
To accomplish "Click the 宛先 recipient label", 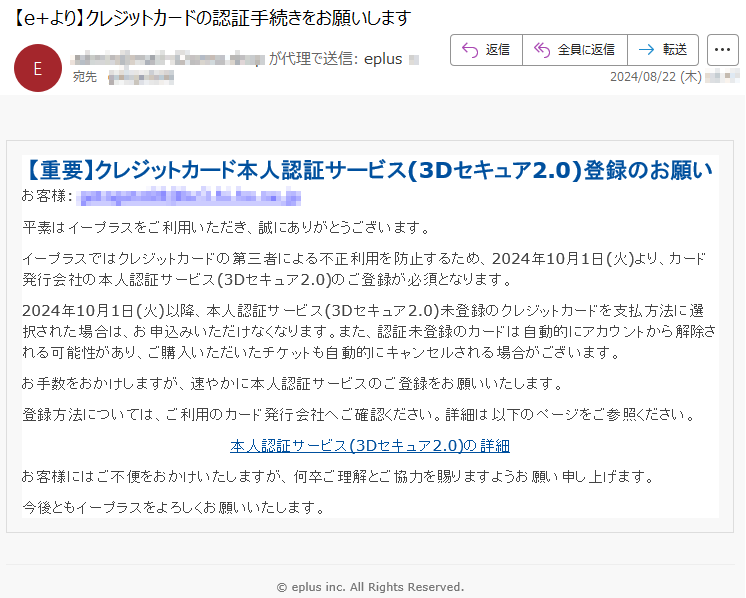I will pos(85,77).
